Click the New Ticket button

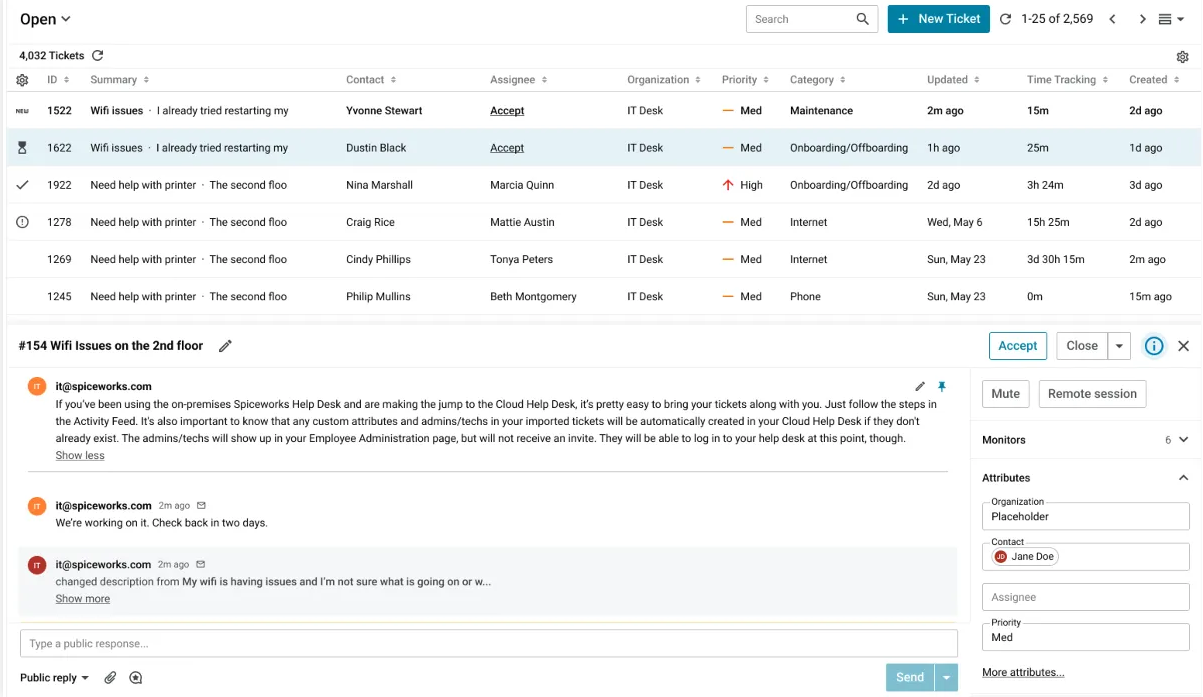tap(938, 19)
